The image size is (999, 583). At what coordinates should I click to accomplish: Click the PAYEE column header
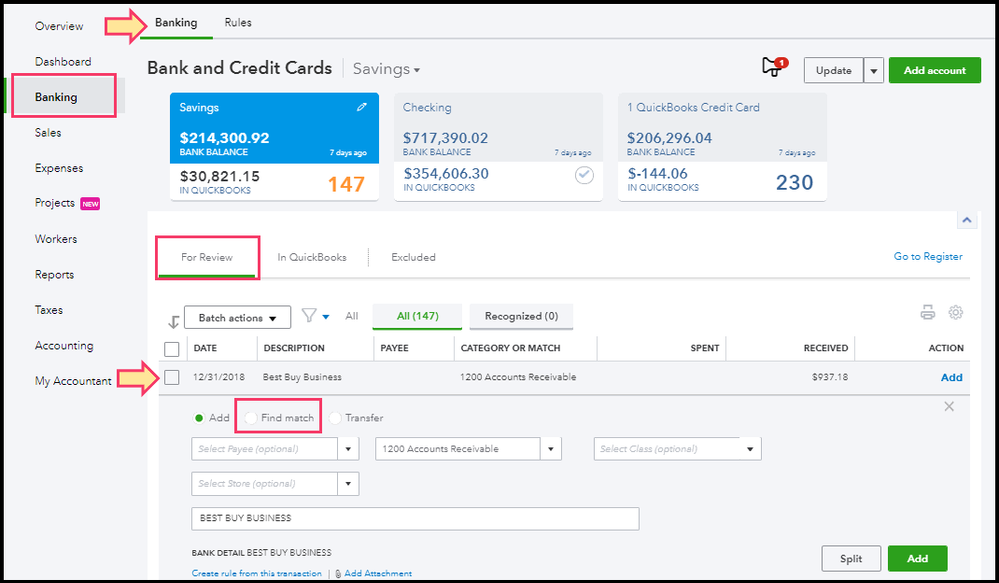(394, 348)
